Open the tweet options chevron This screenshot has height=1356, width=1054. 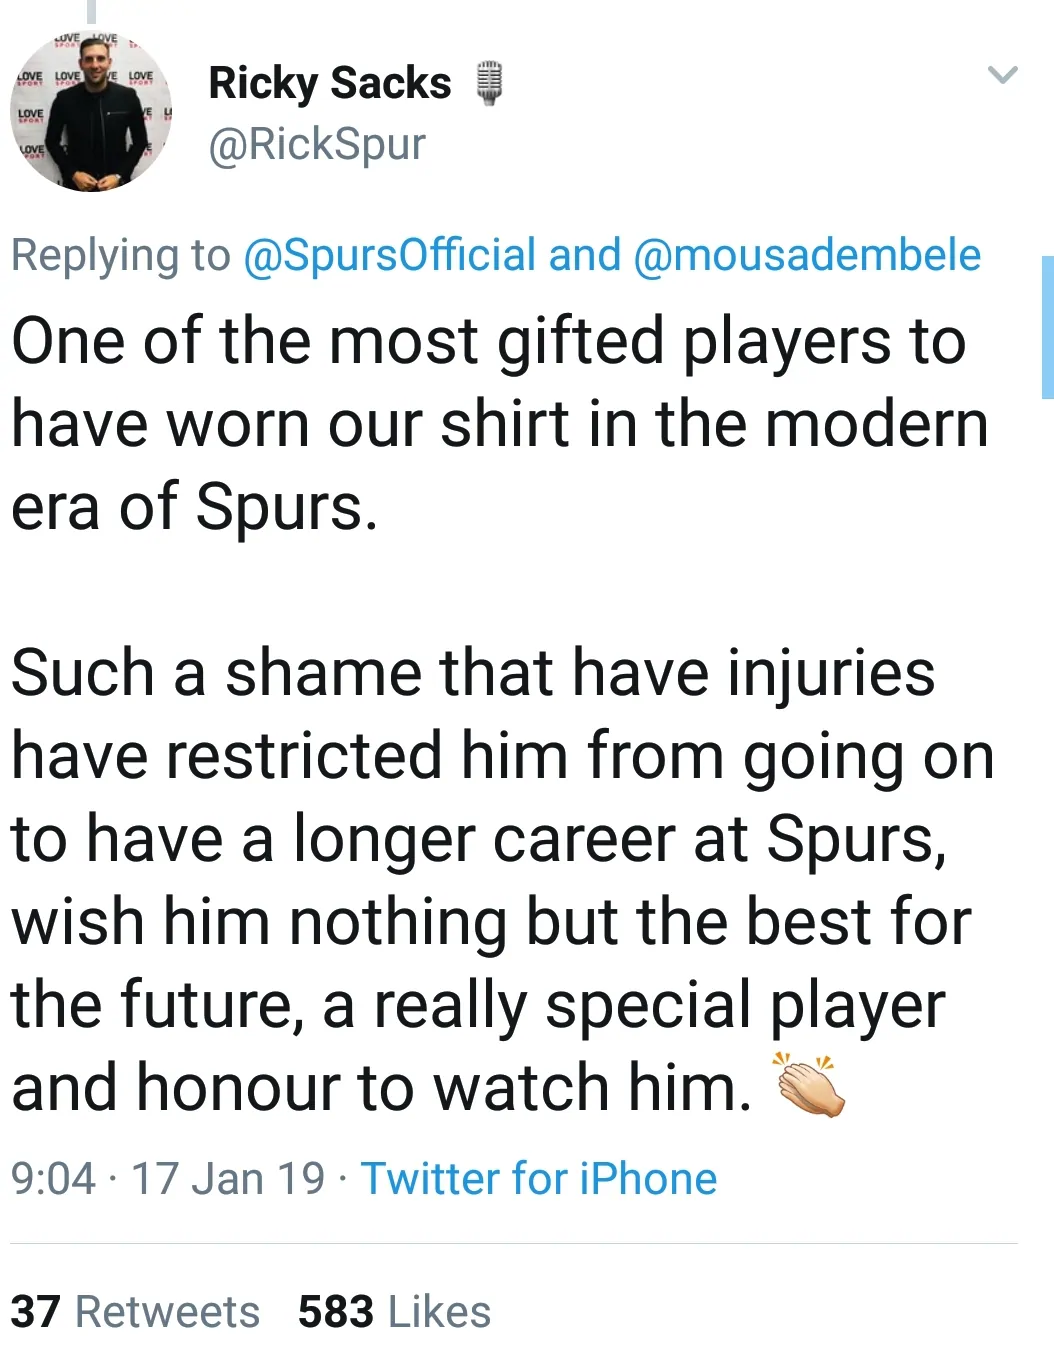[1001, 75]
